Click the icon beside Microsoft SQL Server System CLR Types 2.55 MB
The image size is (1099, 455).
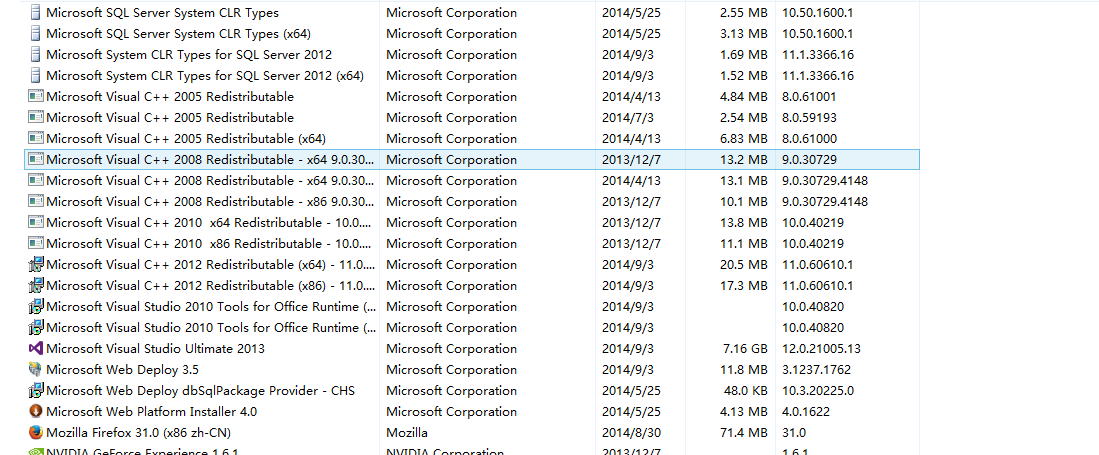coord(36,13)
